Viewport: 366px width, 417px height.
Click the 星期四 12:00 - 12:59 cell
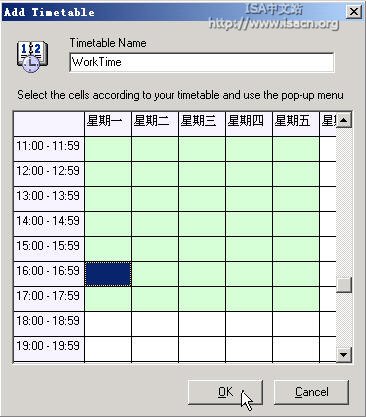point(249,174)
